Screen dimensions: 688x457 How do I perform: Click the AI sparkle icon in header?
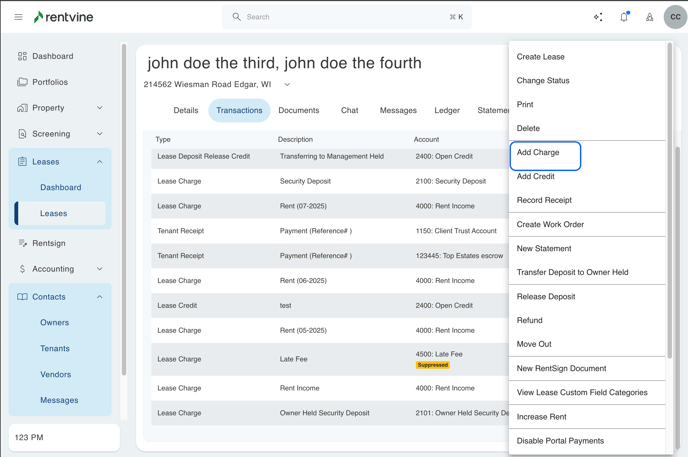pyautogui.click(x=598, y=17)
